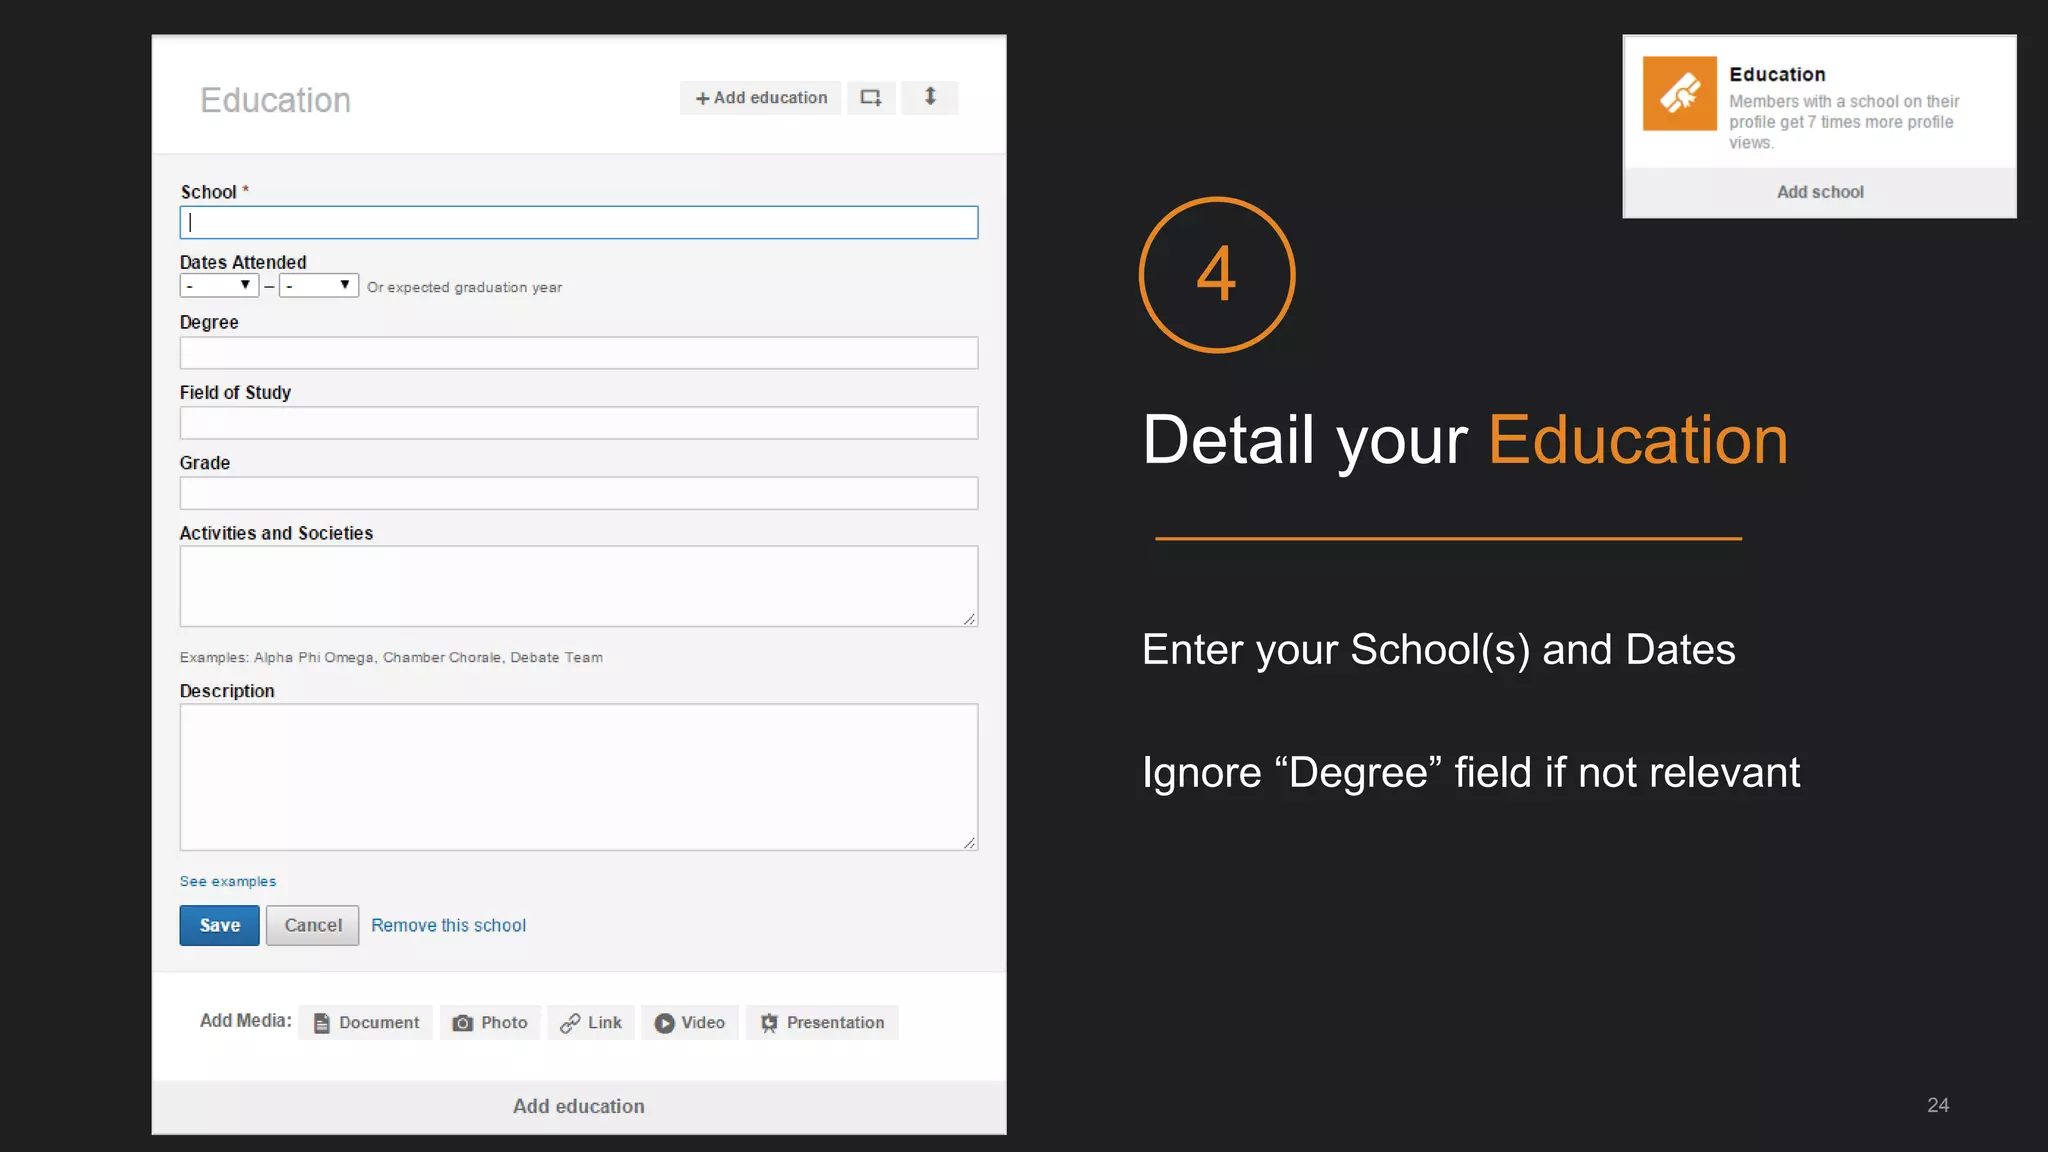2048x1152 pixels.
Task: Add a Video media item
Action: 690,1022
